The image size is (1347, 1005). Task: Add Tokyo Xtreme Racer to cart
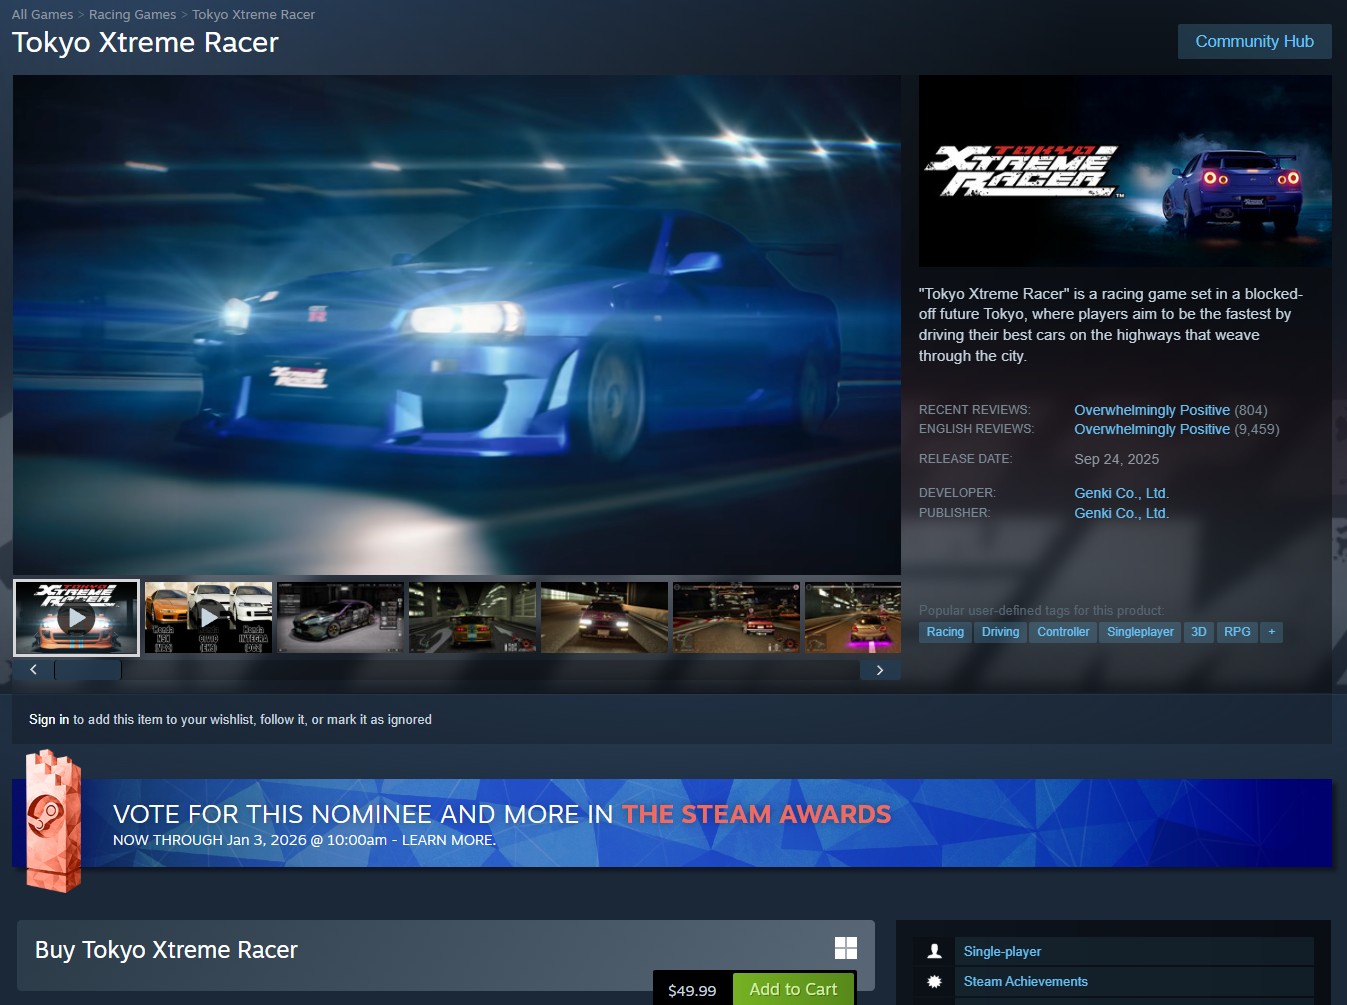pyautogui.click(x=793, y=989)
